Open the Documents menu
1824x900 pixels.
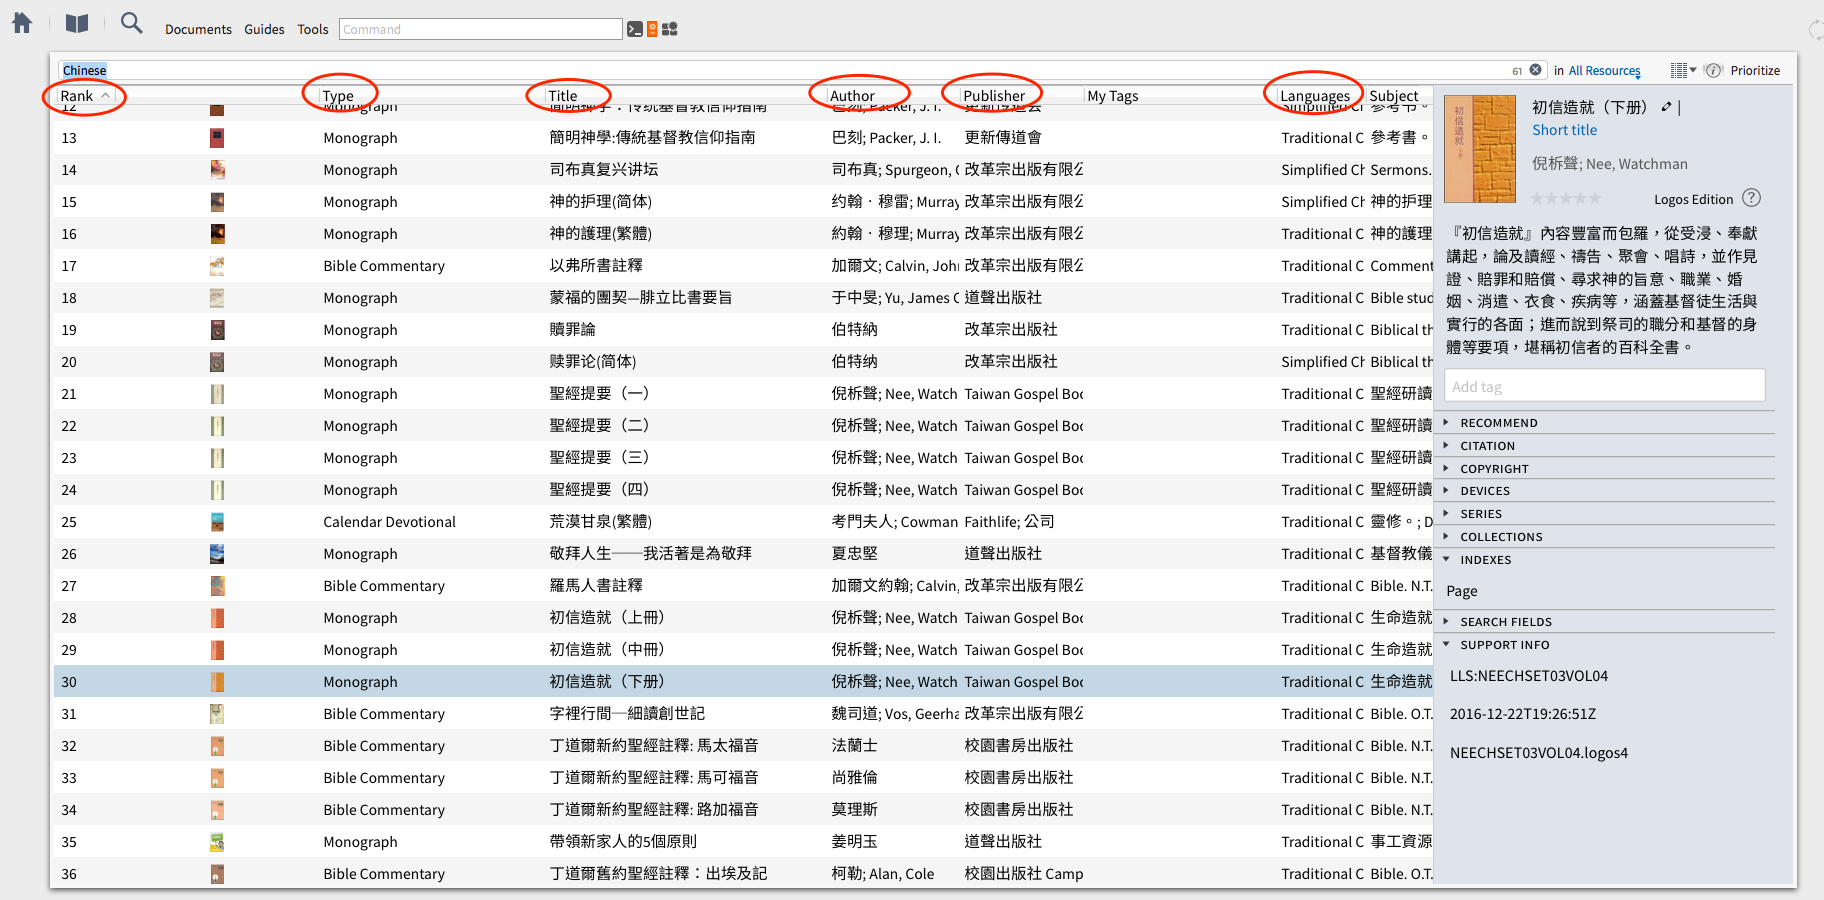tap(198, 29)
